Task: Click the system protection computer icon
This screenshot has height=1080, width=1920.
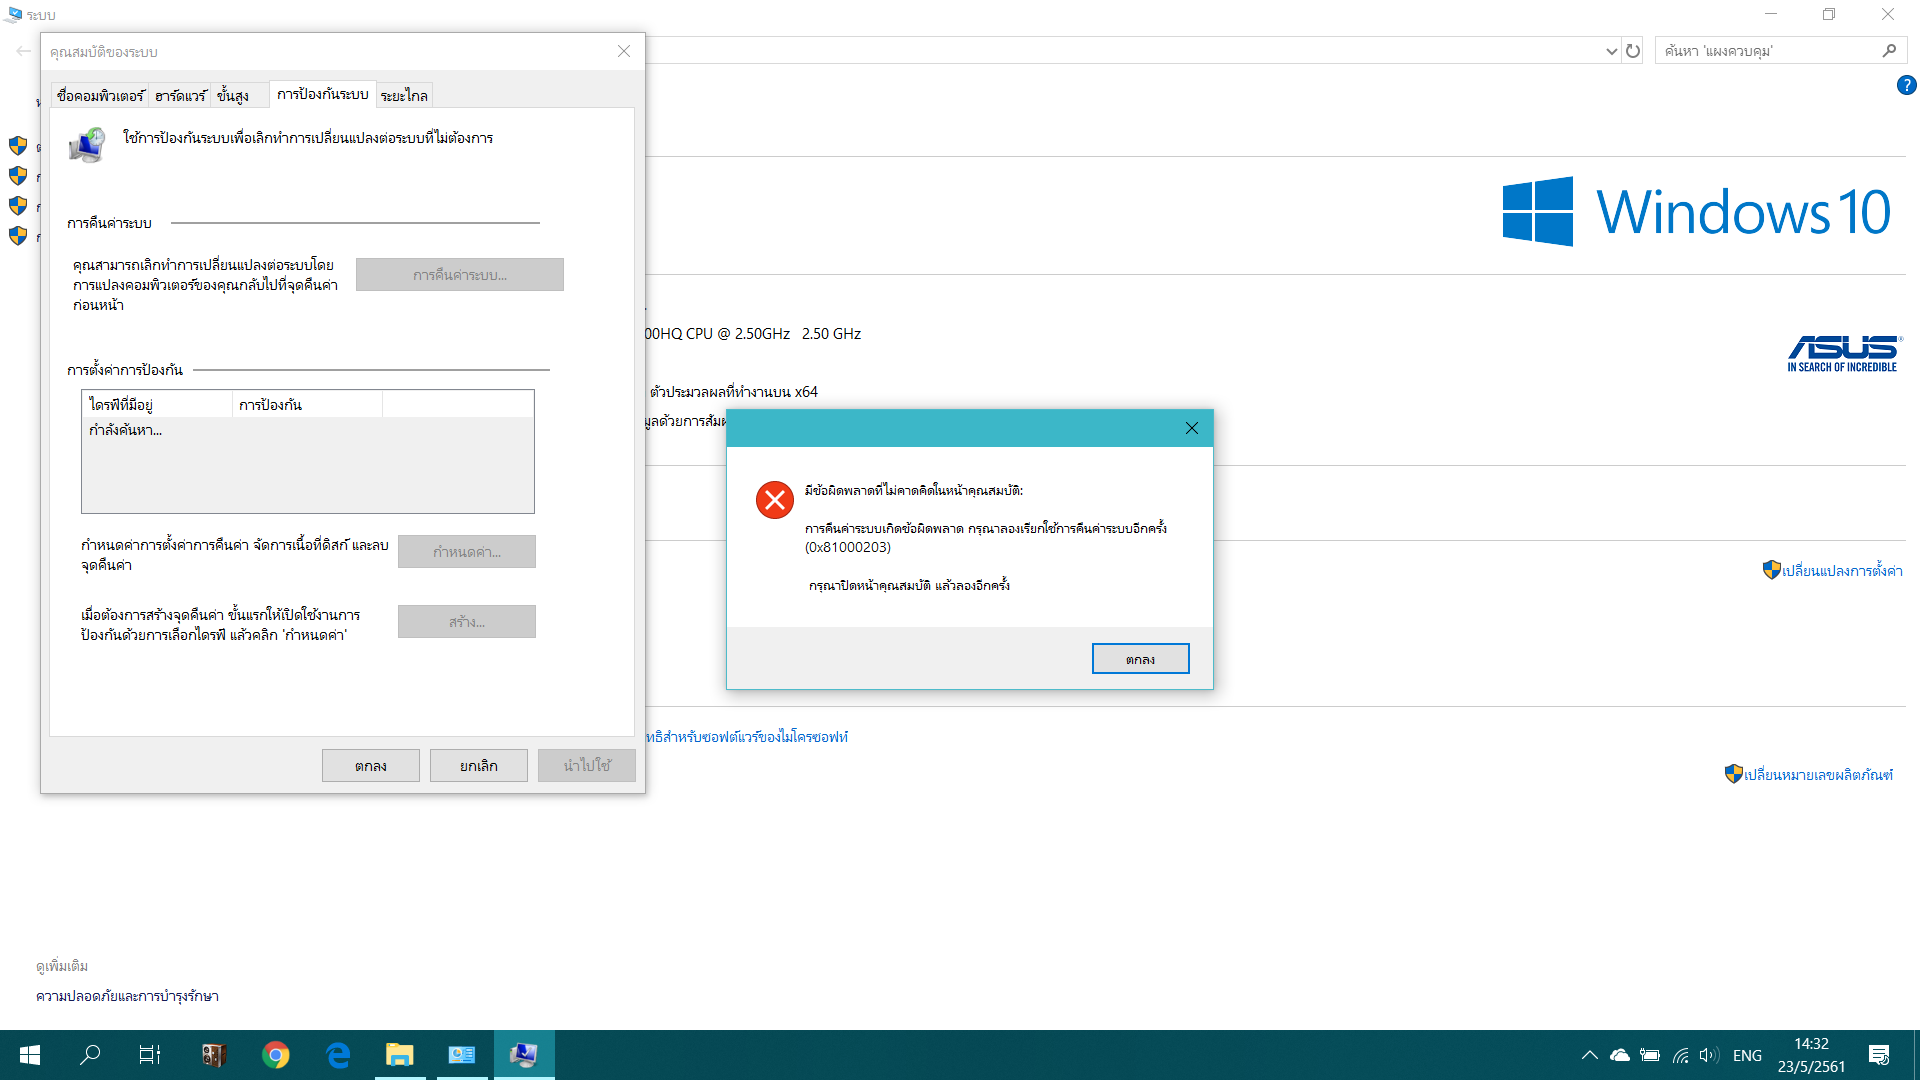Action: (x=88, y=145)
